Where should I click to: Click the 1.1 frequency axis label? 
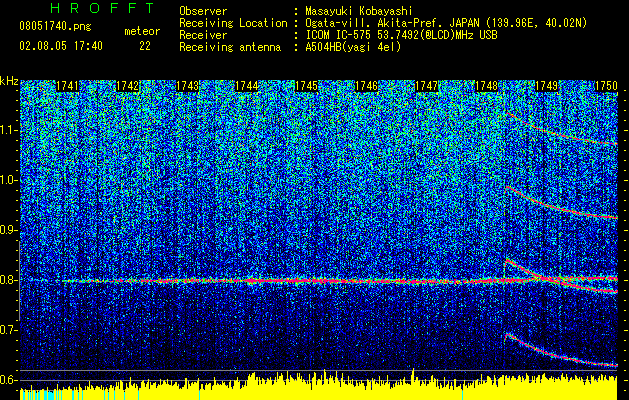(x=9, y=130)
